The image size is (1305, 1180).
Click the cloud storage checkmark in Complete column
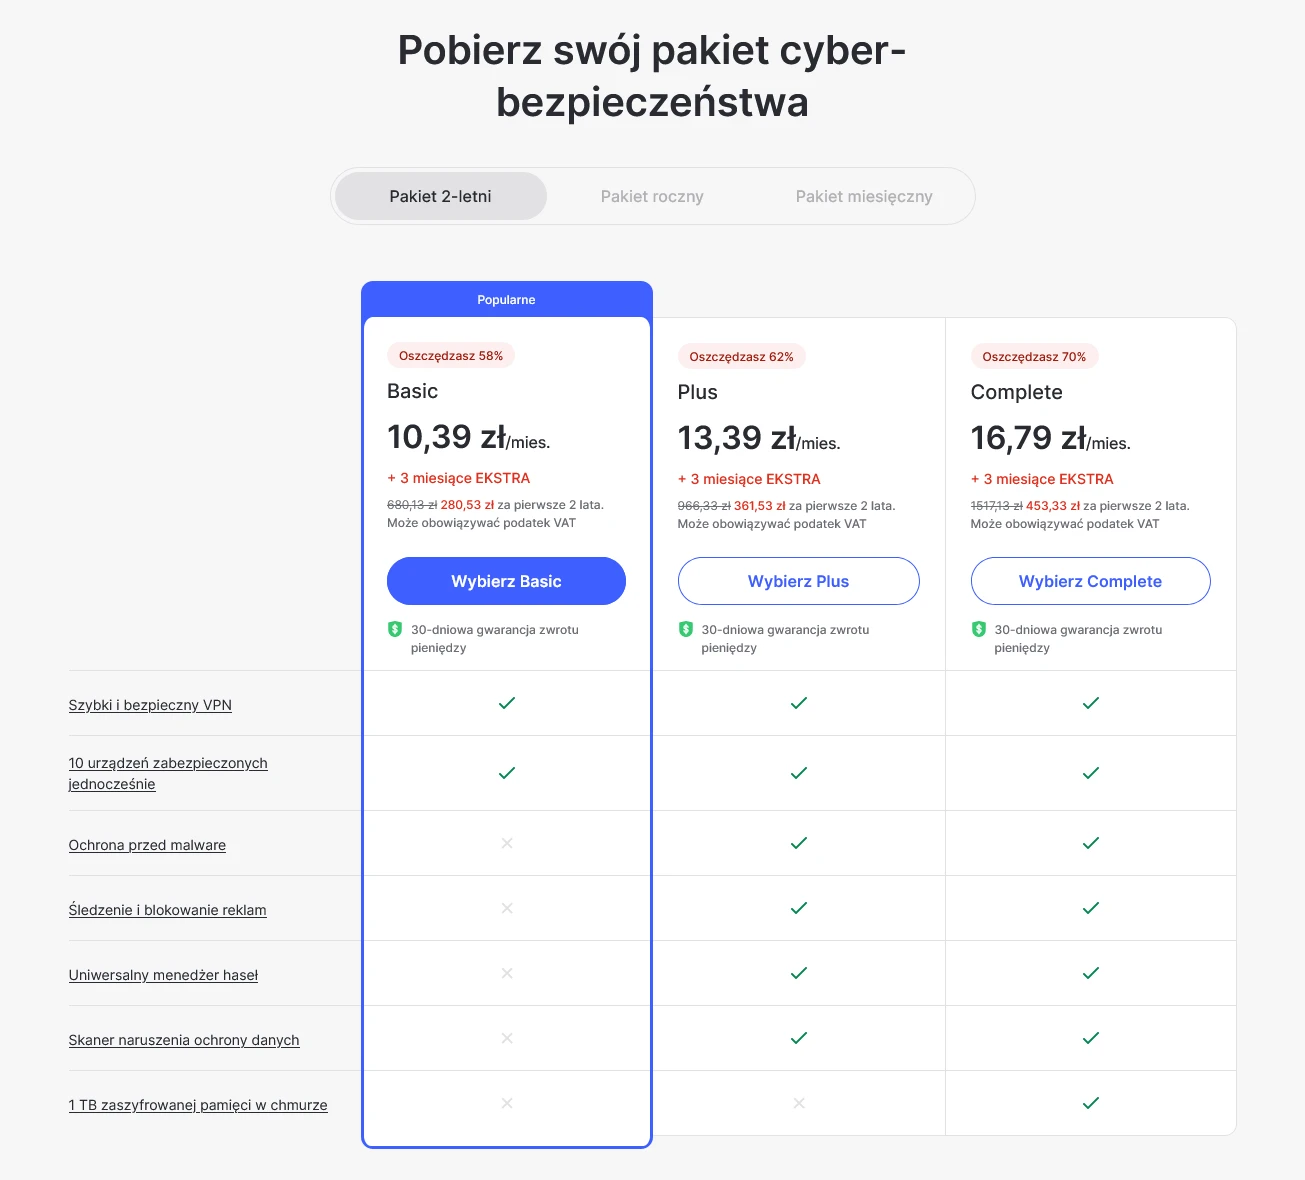tap(1091, 1103)
